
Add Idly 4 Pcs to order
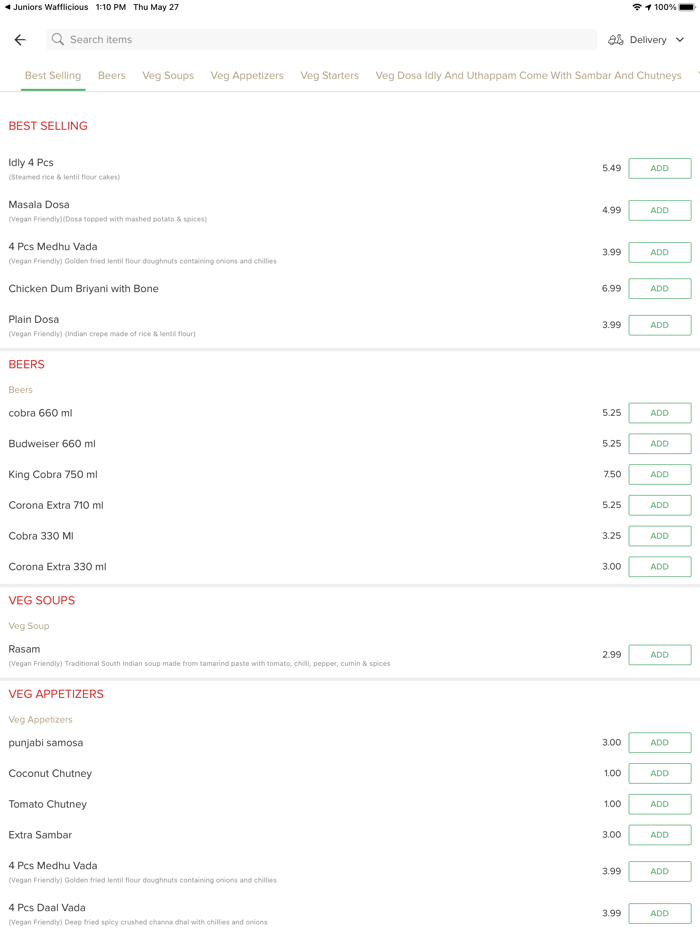[x=659, y=169]
